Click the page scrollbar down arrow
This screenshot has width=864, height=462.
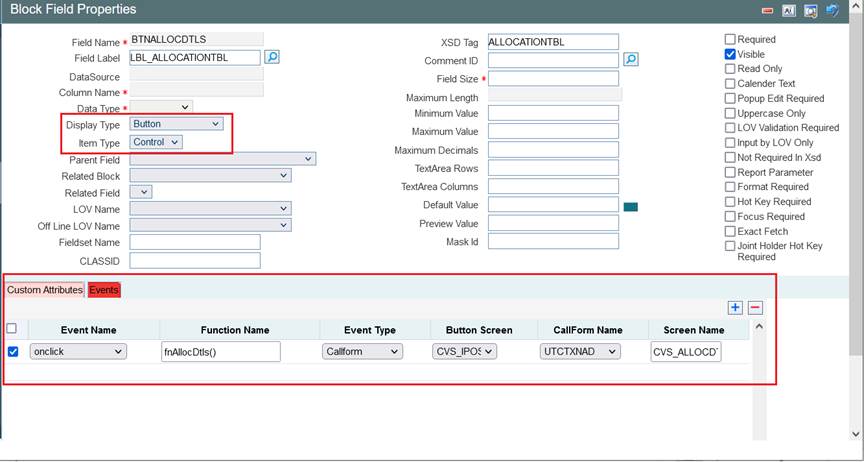[855, 434]
